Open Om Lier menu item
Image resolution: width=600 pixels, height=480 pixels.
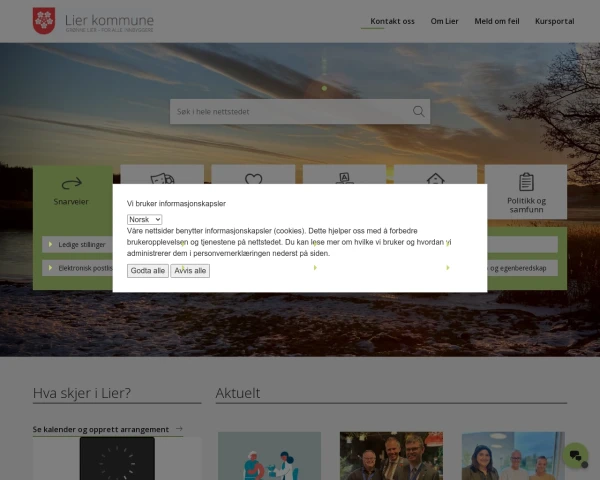445,21
